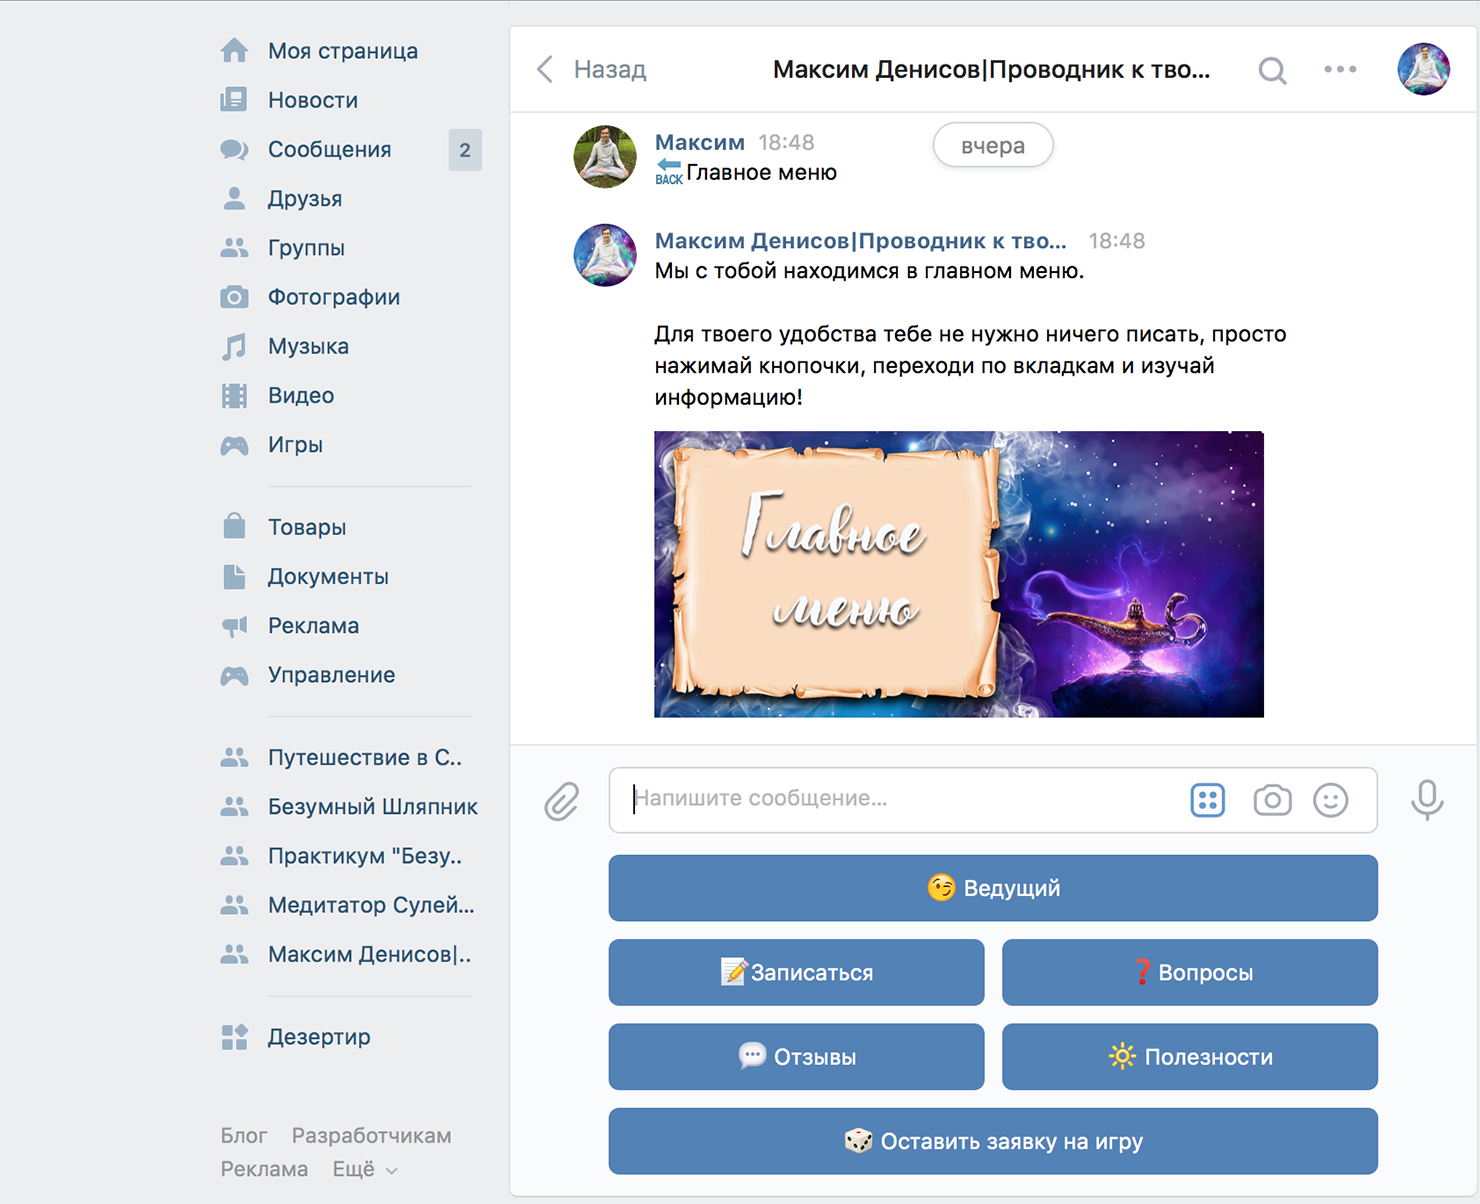Open Группы in the left menu
This screenshot has width=1480, height=1204.
[306, 248]
